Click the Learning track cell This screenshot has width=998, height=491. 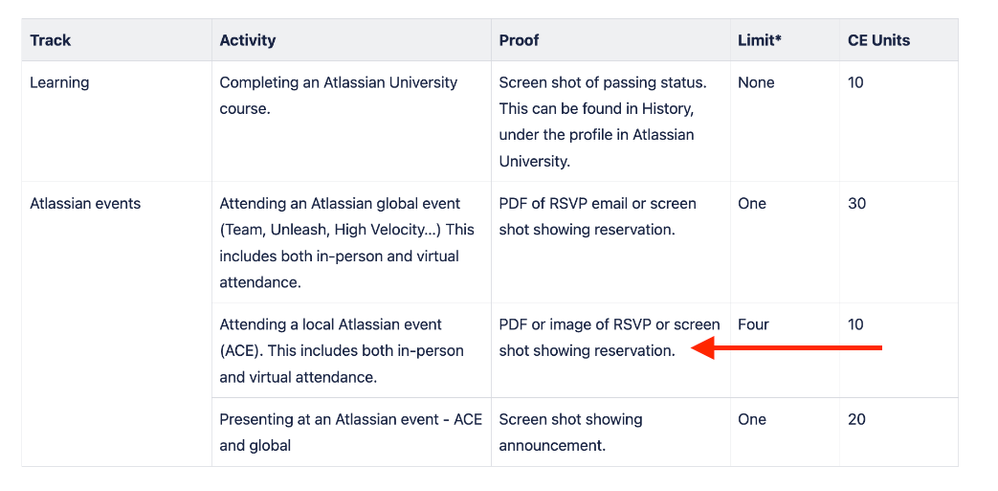(59, 83)
